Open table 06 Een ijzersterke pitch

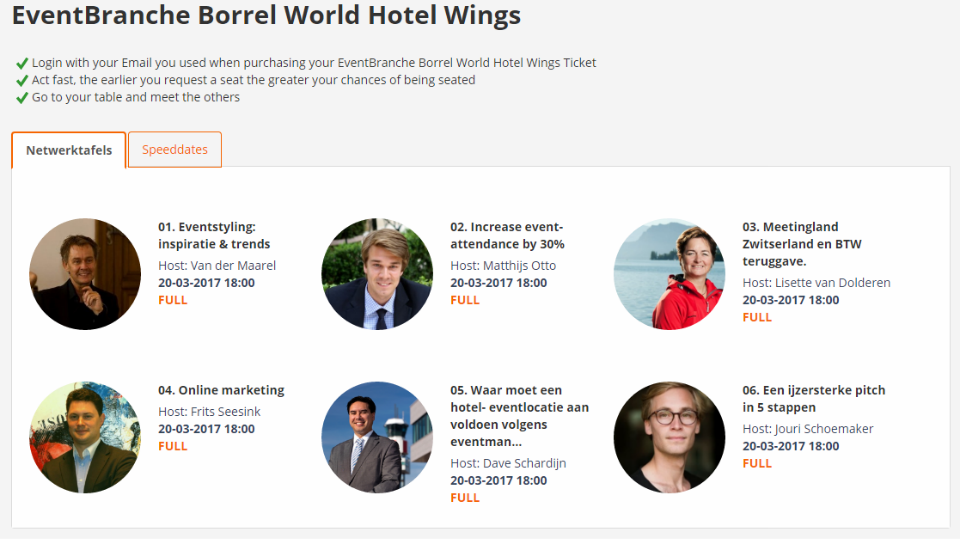click(813, 398)
